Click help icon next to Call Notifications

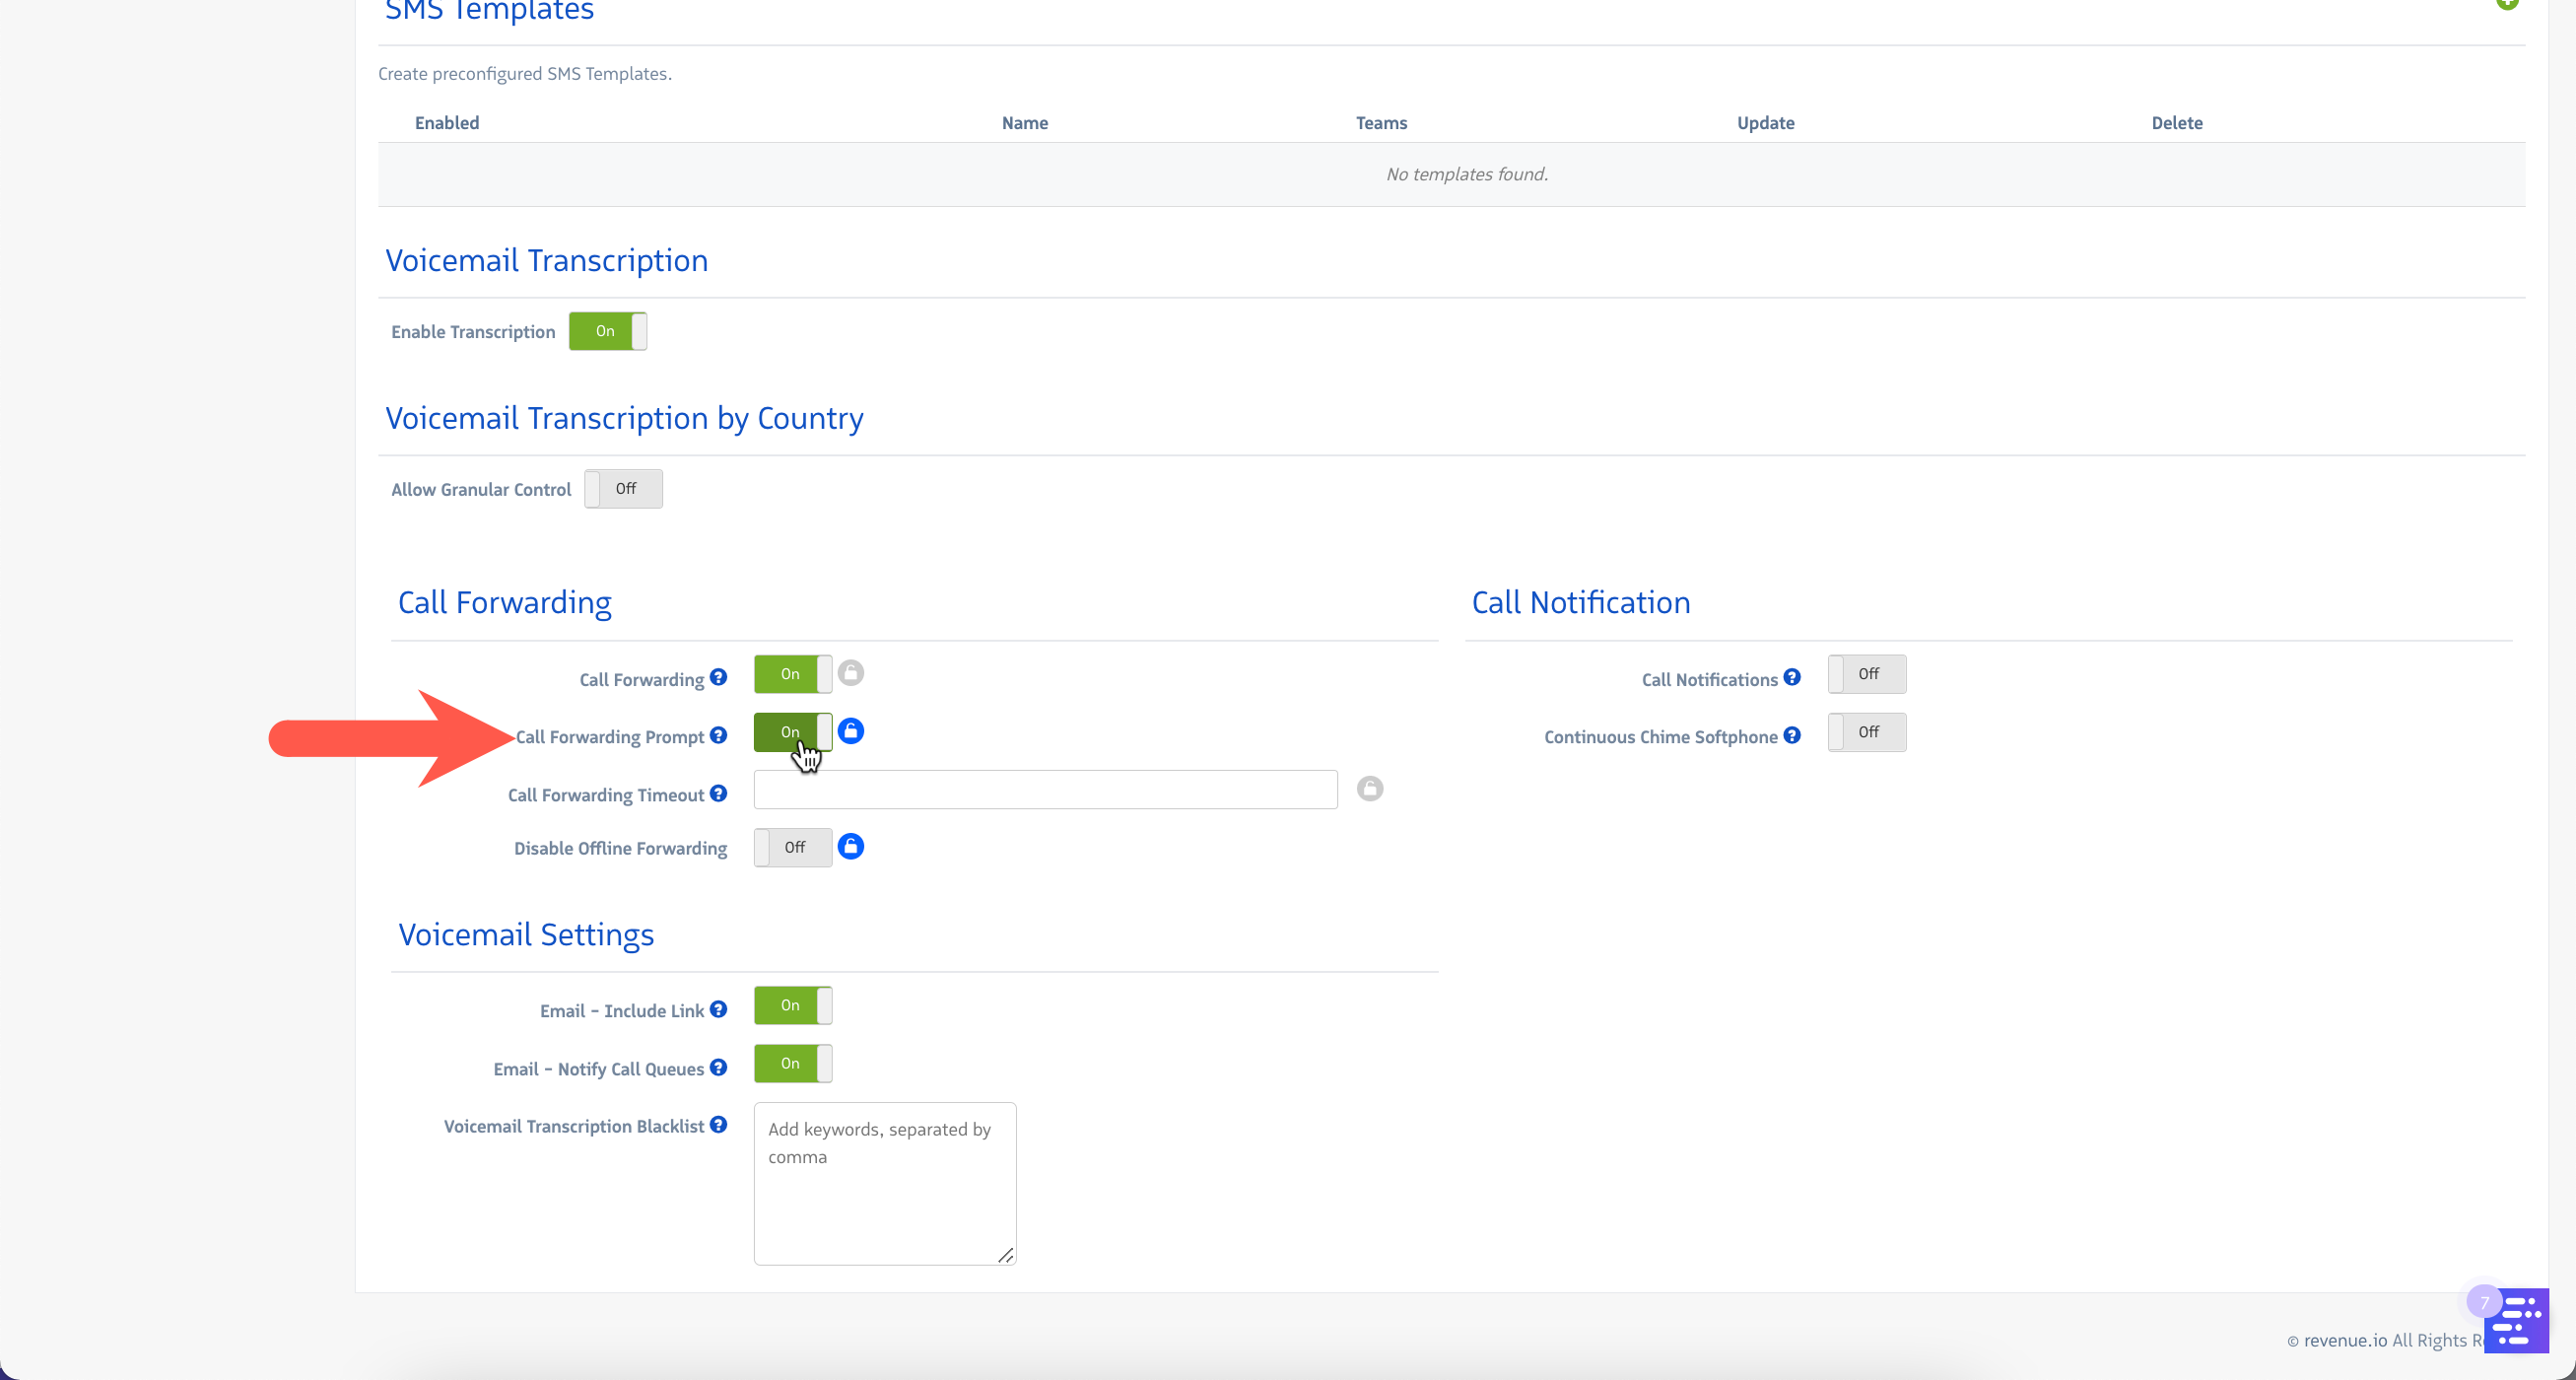[1792, 678]
